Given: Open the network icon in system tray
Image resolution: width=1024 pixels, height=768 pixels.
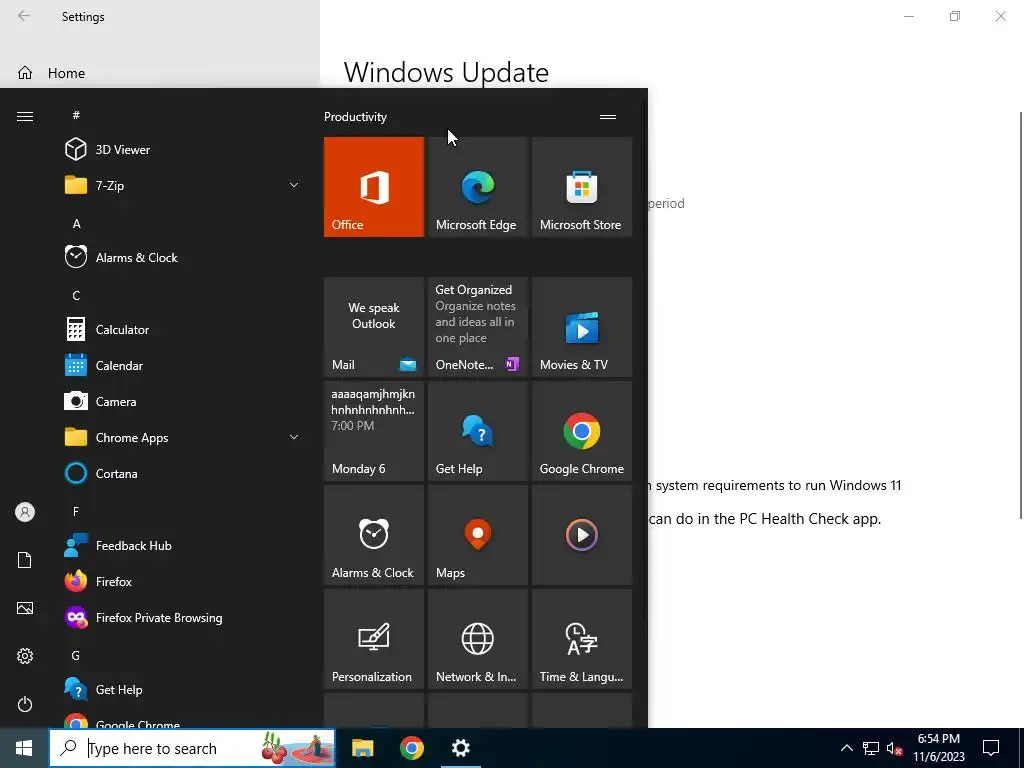Looking at the screenshot, I should pyautogui.click(x=871, y=748).
